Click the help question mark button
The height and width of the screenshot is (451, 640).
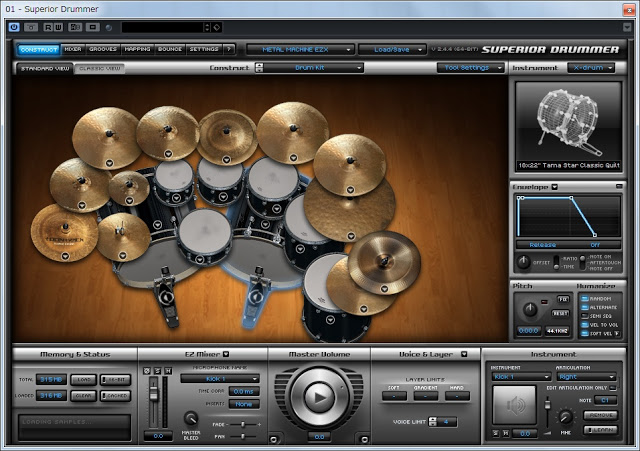point(229,48)
